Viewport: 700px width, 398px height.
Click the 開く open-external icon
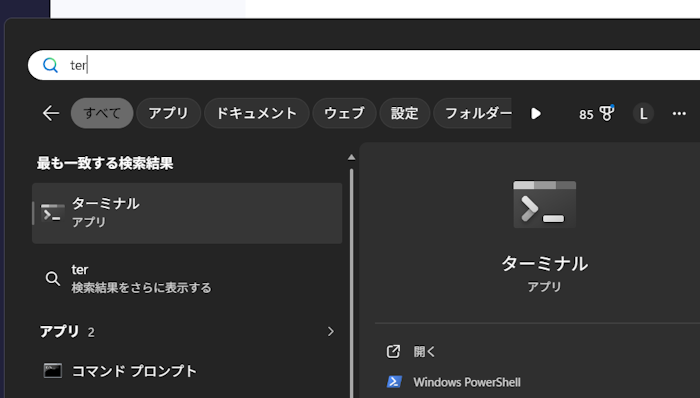pos(393,352)
